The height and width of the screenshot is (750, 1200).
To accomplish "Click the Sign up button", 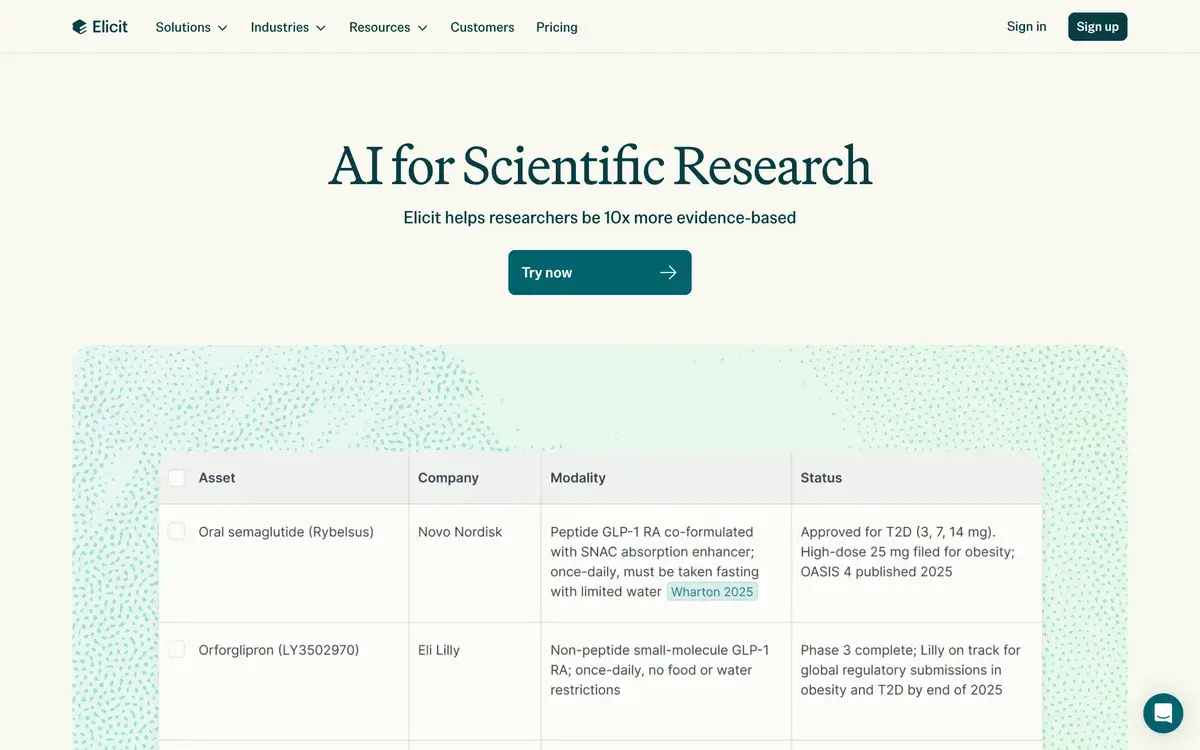I will pos(1097,27).
